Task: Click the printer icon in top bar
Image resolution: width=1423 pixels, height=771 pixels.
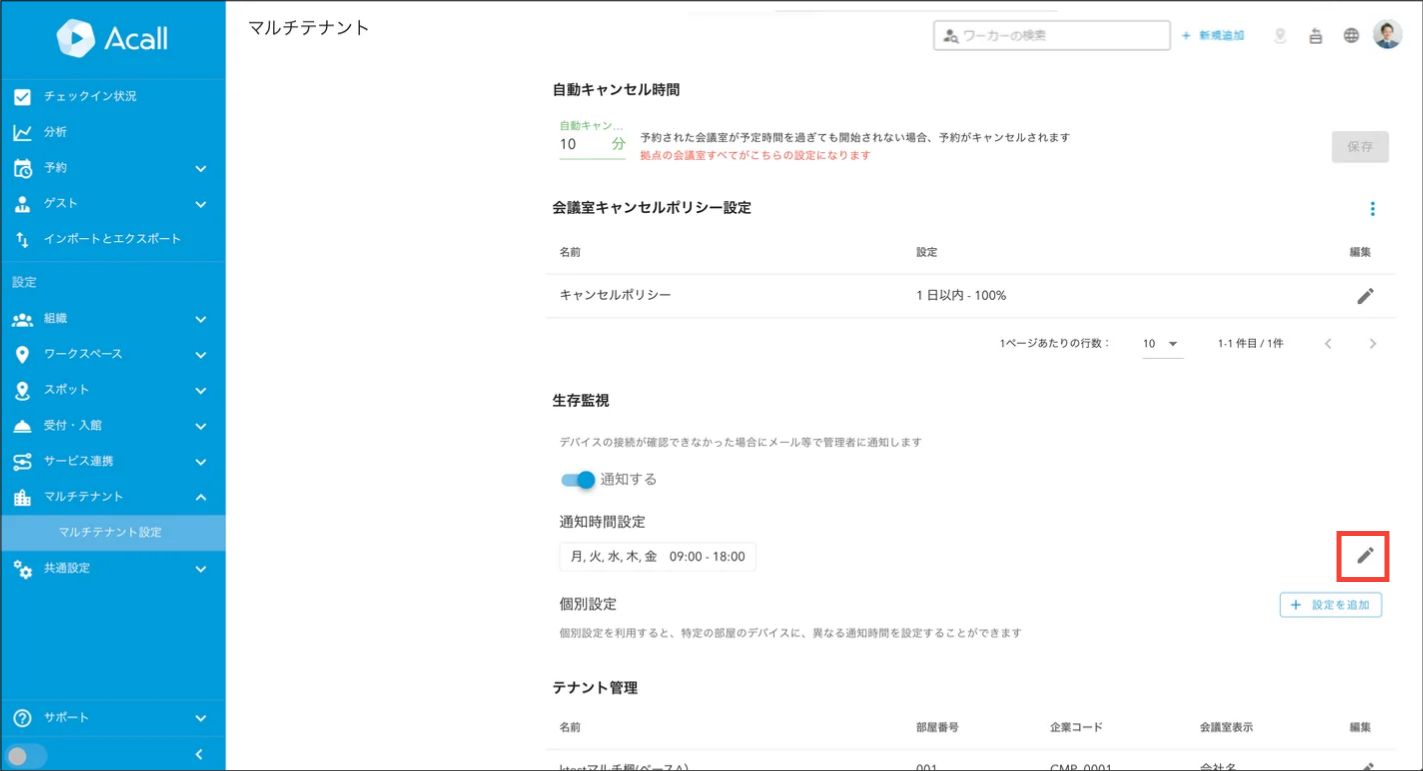Action: tap(1315, 36)
